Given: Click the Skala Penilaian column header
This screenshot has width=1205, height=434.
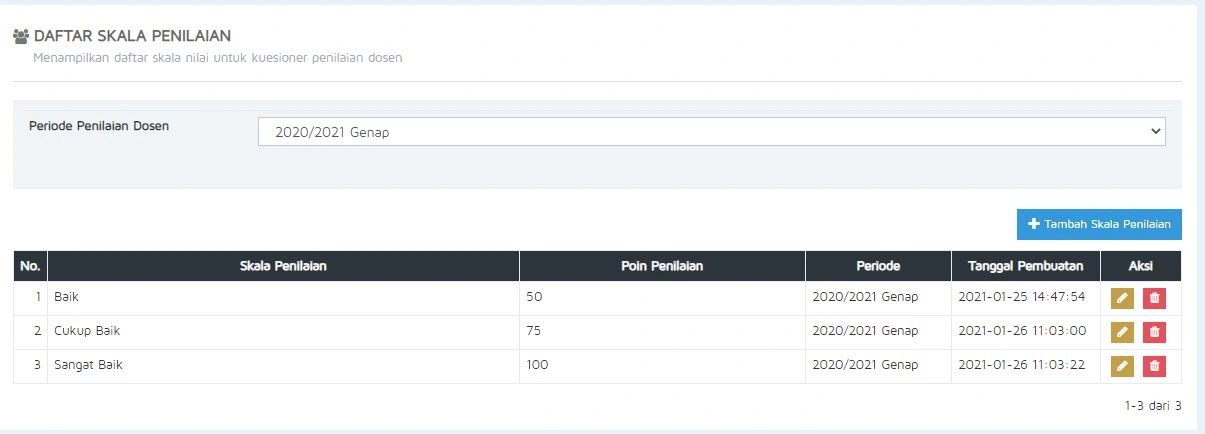Looking at the screenshot, I should tap(284, 266).
